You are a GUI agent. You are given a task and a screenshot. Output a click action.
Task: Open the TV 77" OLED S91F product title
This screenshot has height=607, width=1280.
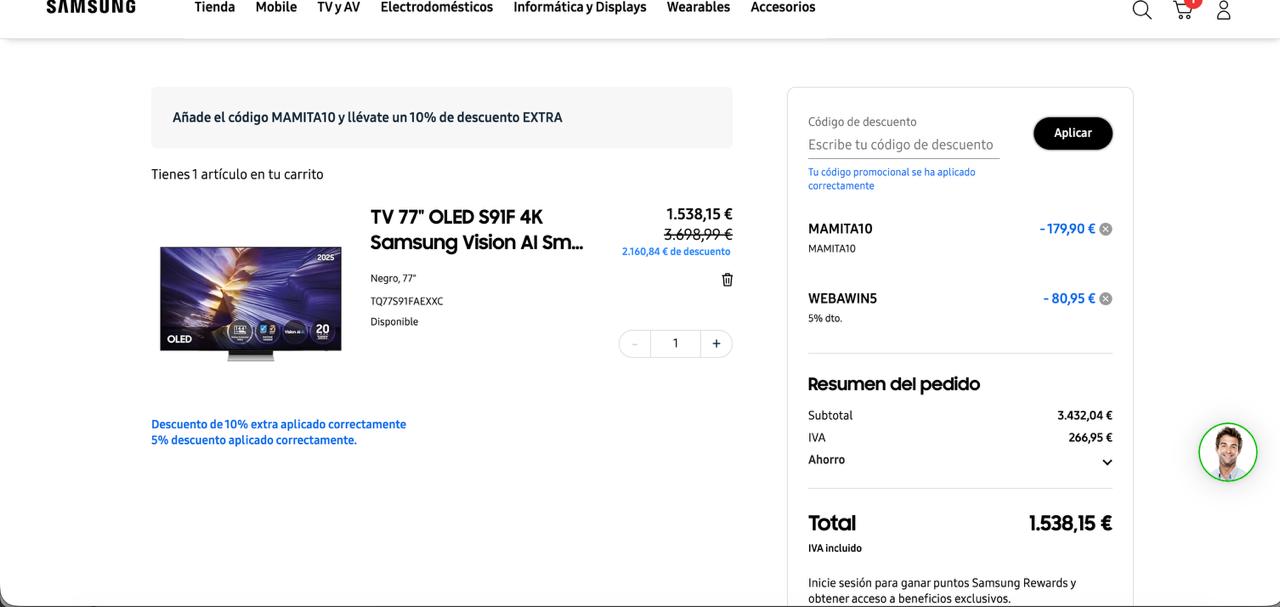(x=476, y=230)
